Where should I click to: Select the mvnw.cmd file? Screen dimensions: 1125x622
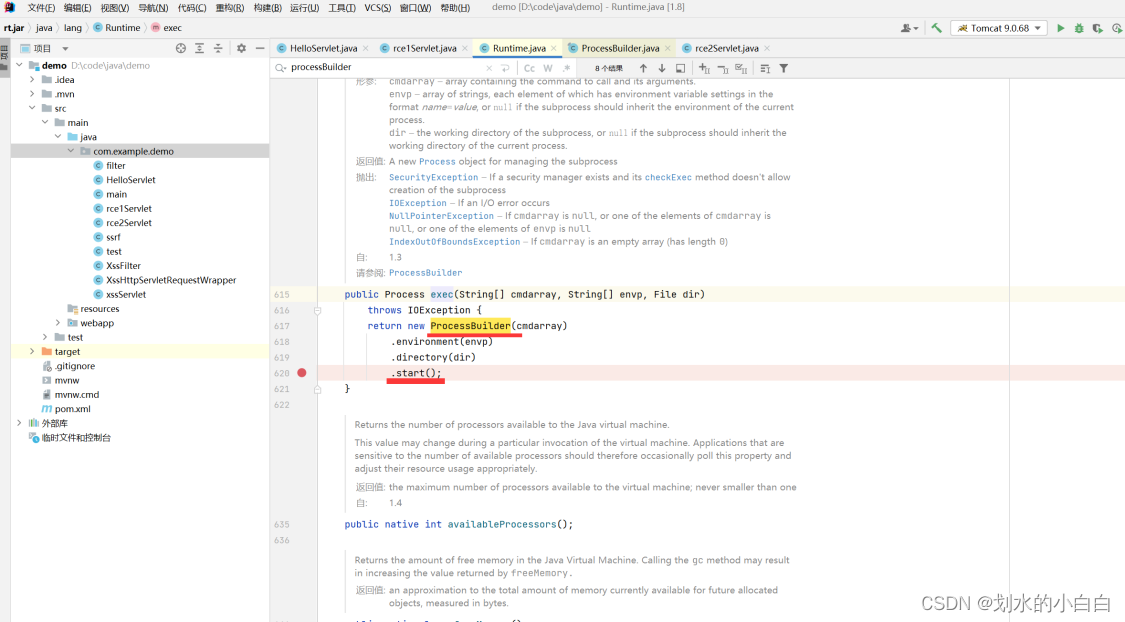coord(77,395)
